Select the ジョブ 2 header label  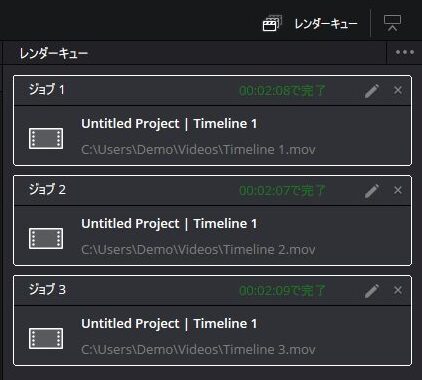coord(47,190)
